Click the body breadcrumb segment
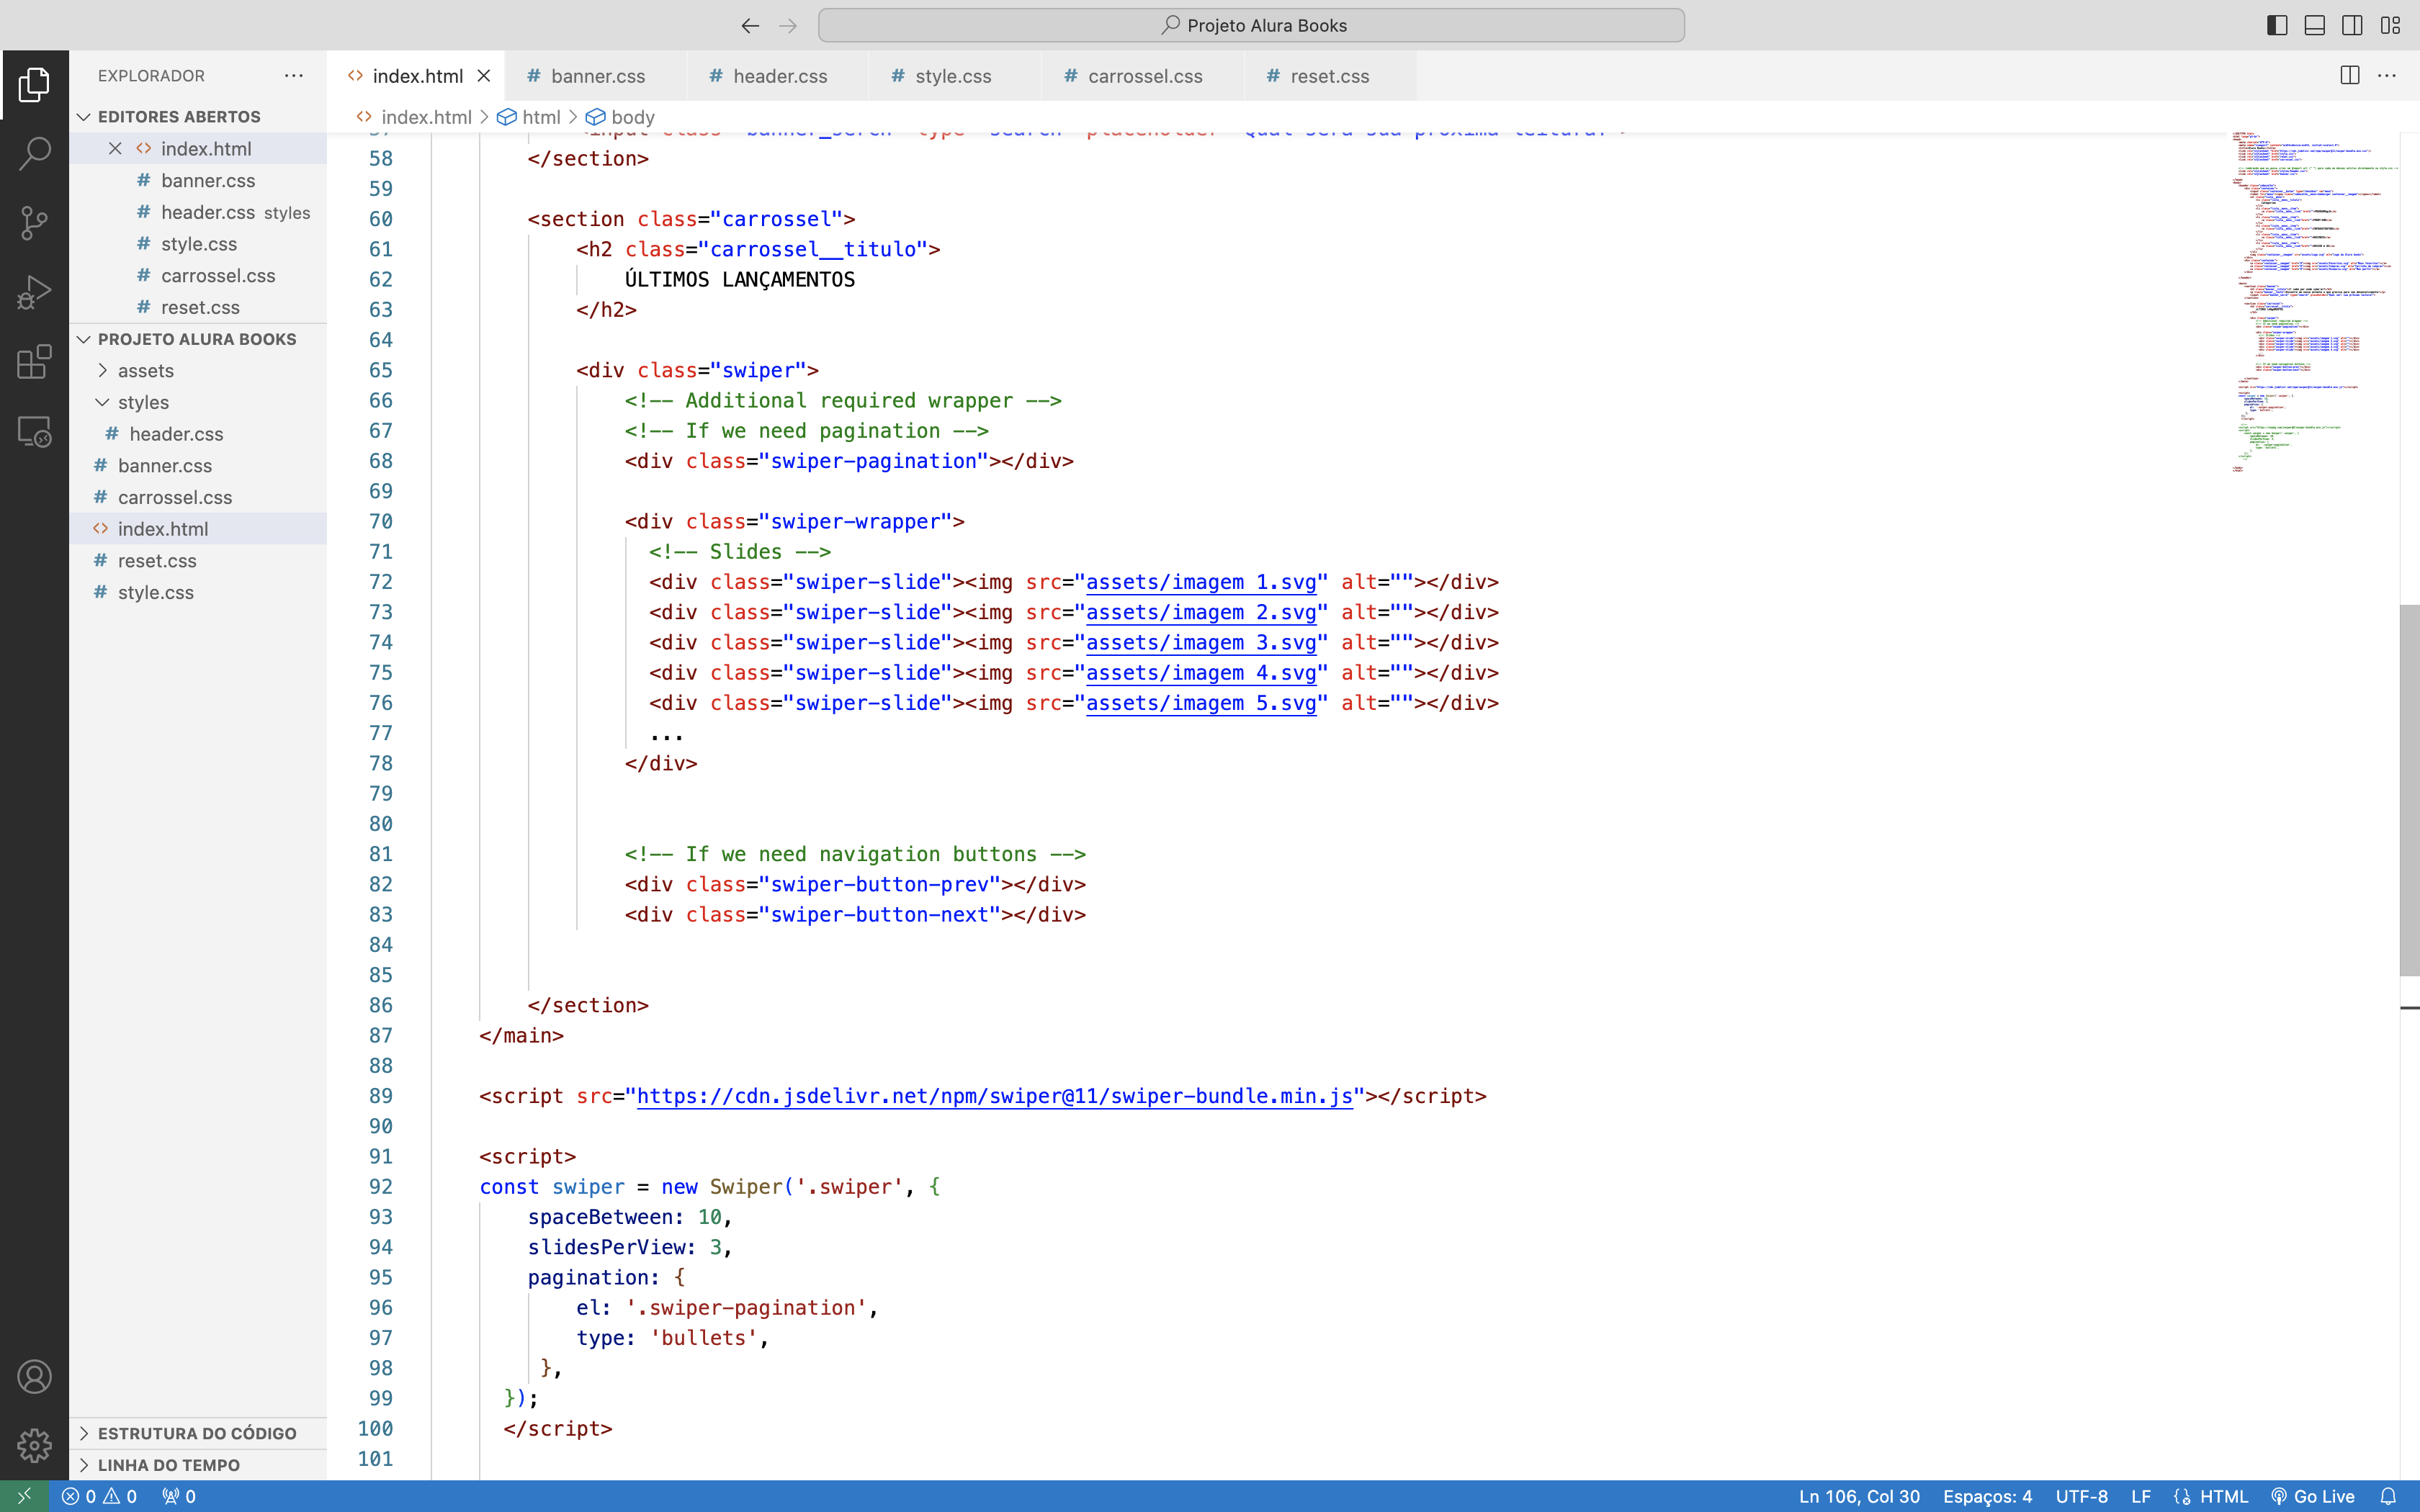The image size is (2420, 1512). point(621,117)
